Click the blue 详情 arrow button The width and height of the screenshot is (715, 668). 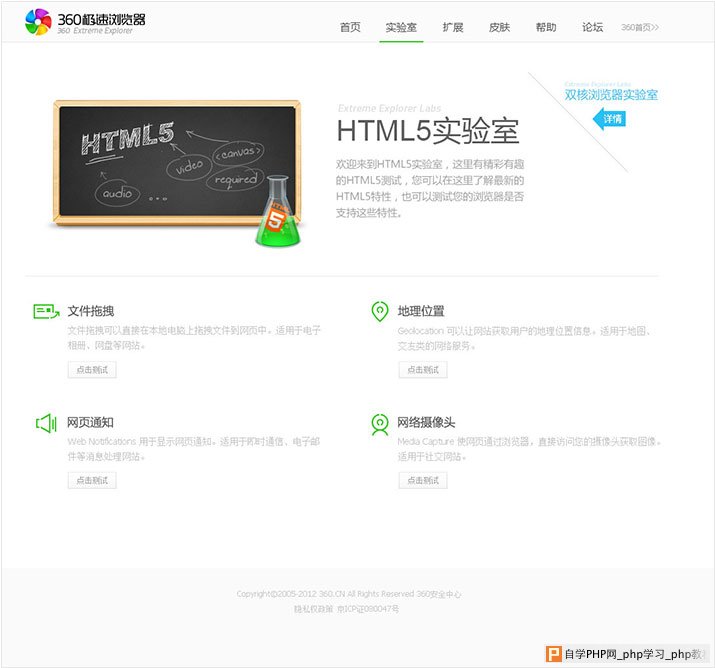click(x=609, y=119)
